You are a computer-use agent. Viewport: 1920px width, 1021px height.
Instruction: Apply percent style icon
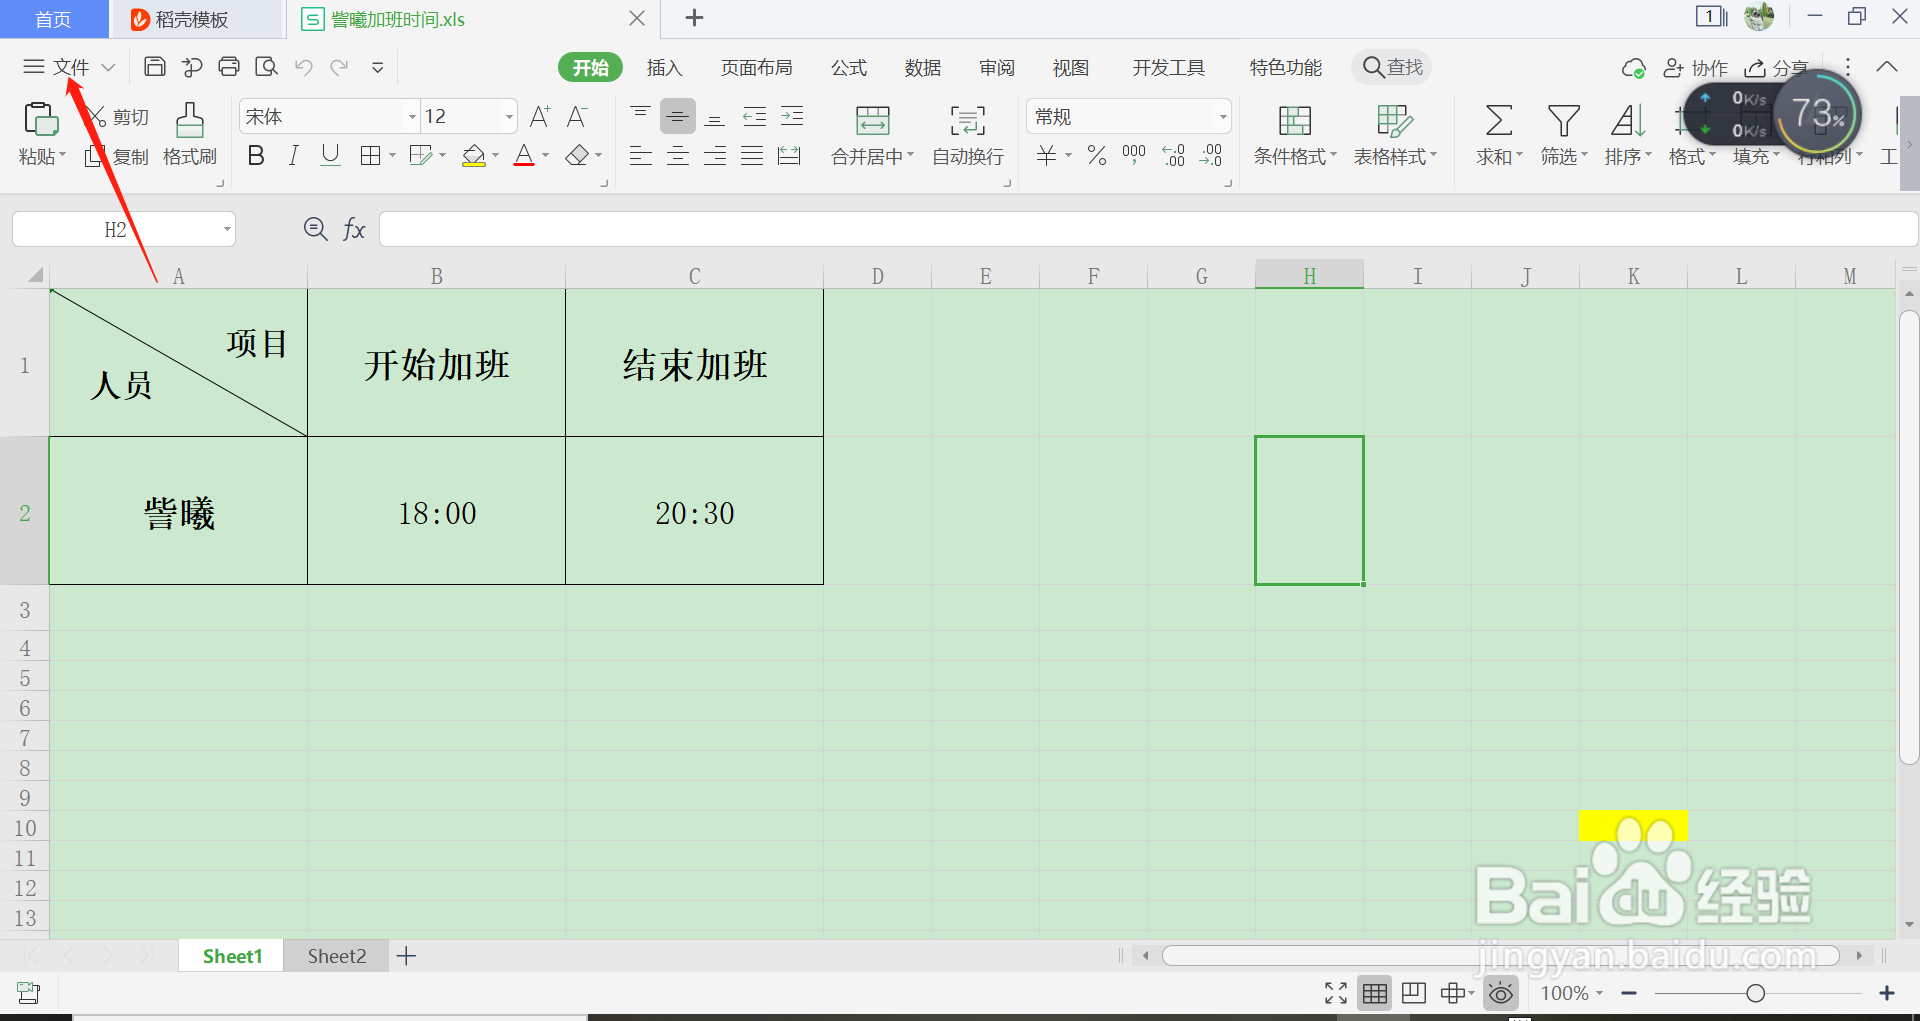click(x=1097, y=156)
